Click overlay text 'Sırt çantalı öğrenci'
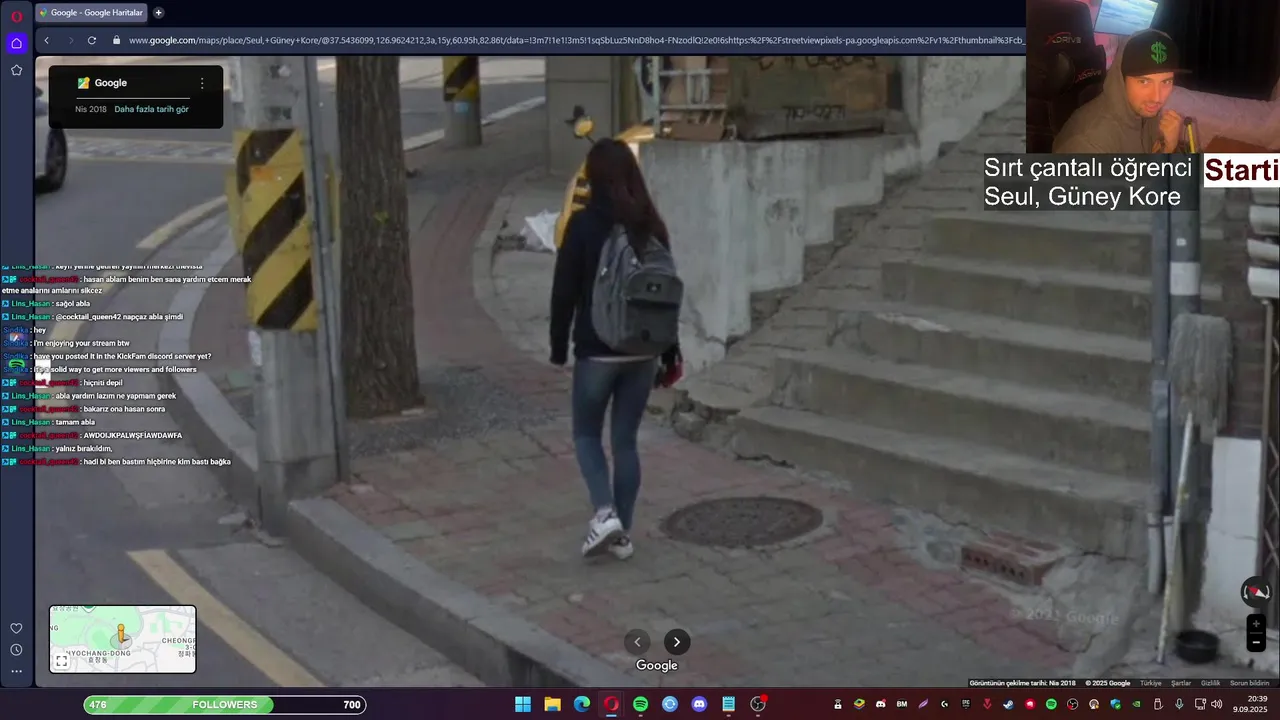 [x=1088, y=167]
